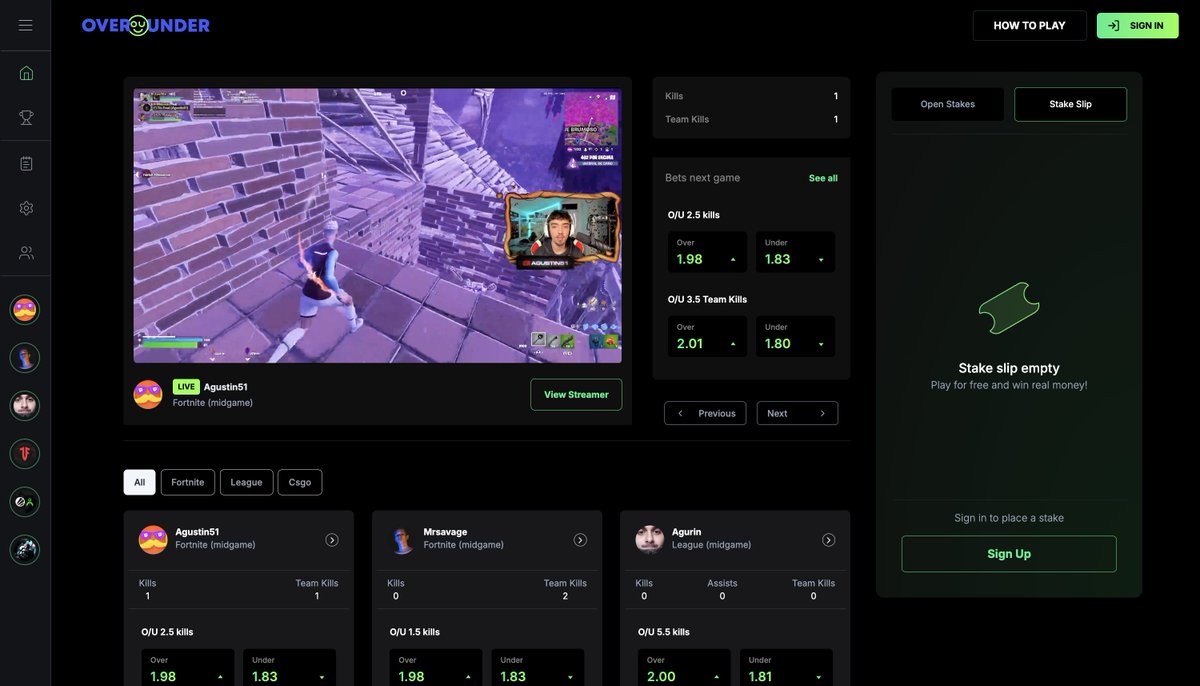Pick Under 1.80 on O/U 3.5 Team Kills
This screenshot has width=1200, height=686.
(x=795, y=337)
